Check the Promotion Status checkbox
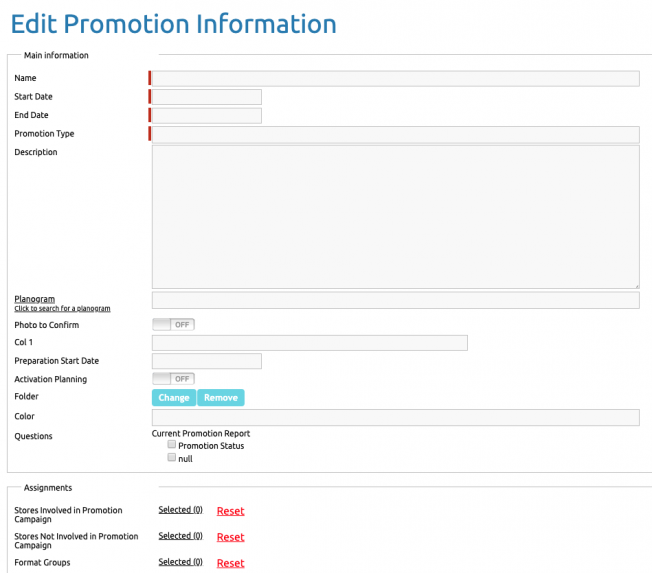This screenshot has width=652, height=573. (172, 445)
